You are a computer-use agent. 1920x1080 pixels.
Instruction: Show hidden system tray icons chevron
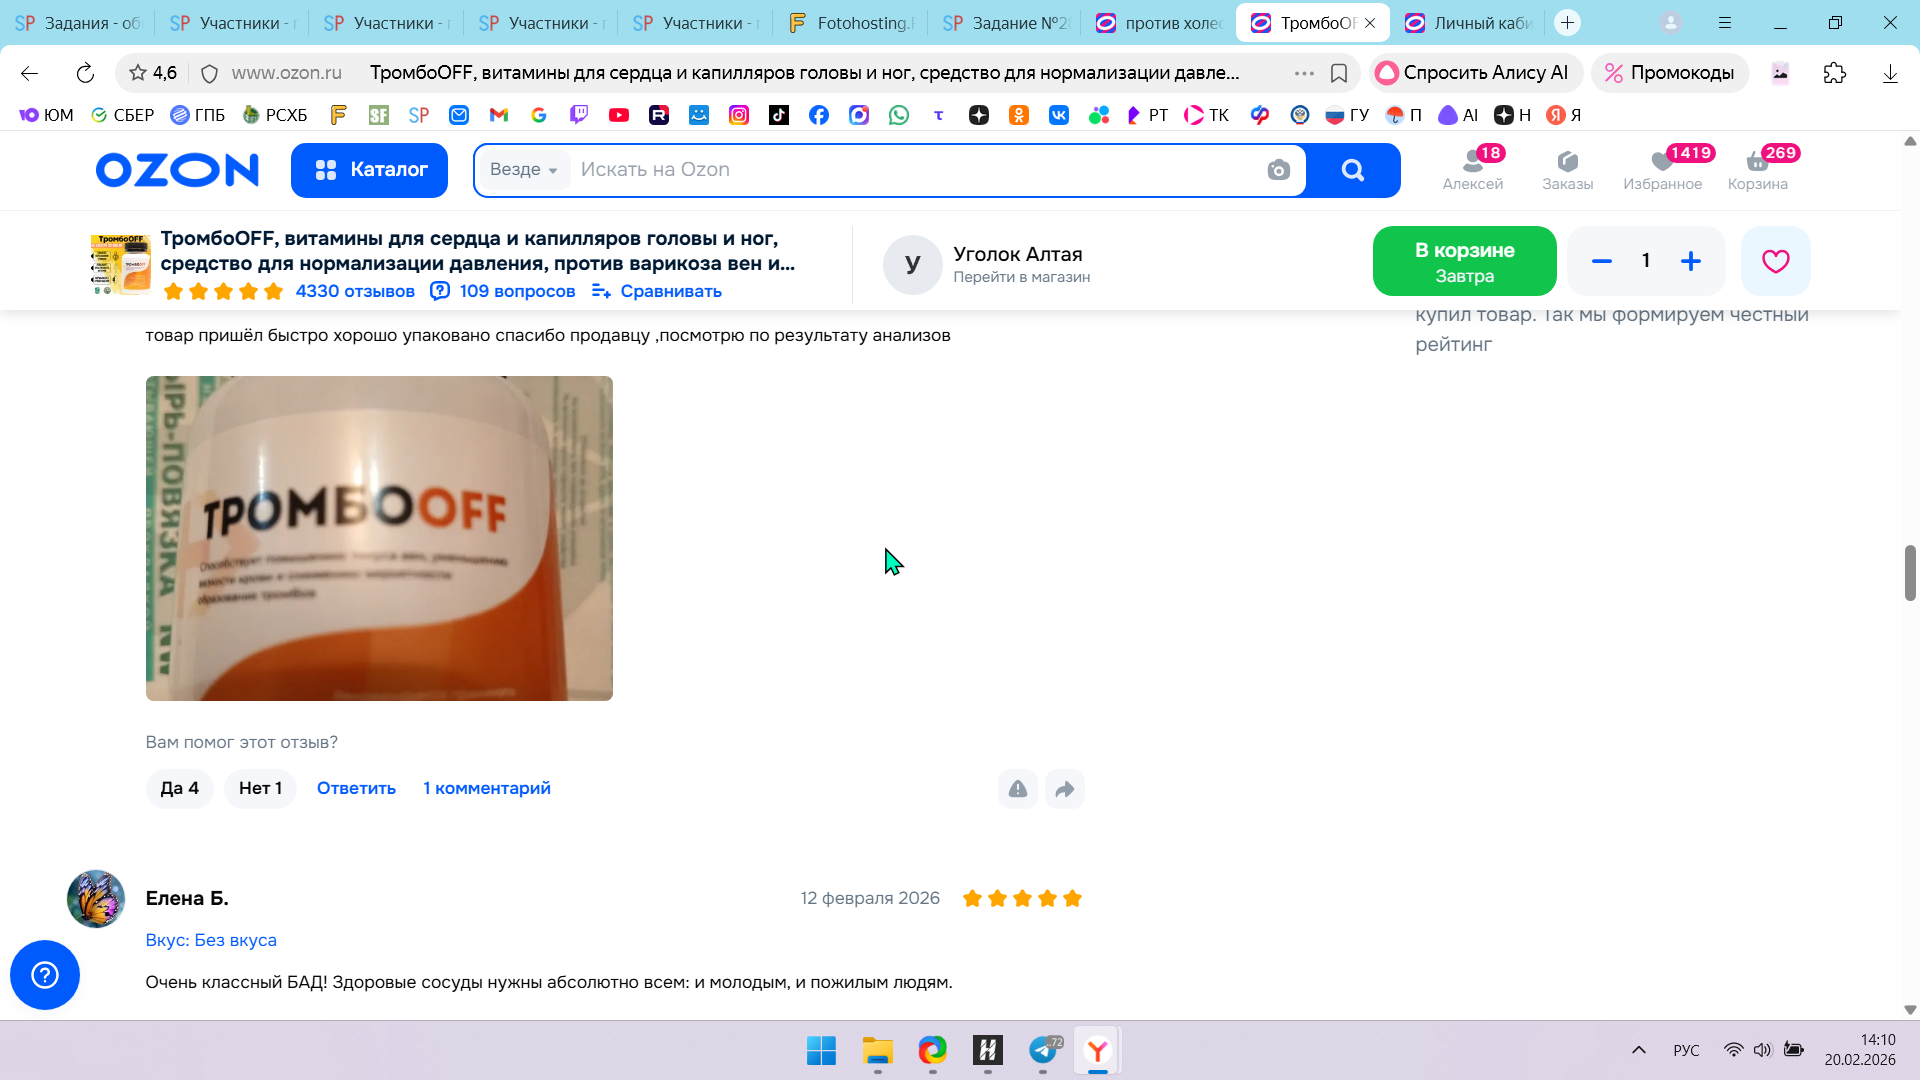coord(1638,1050)
